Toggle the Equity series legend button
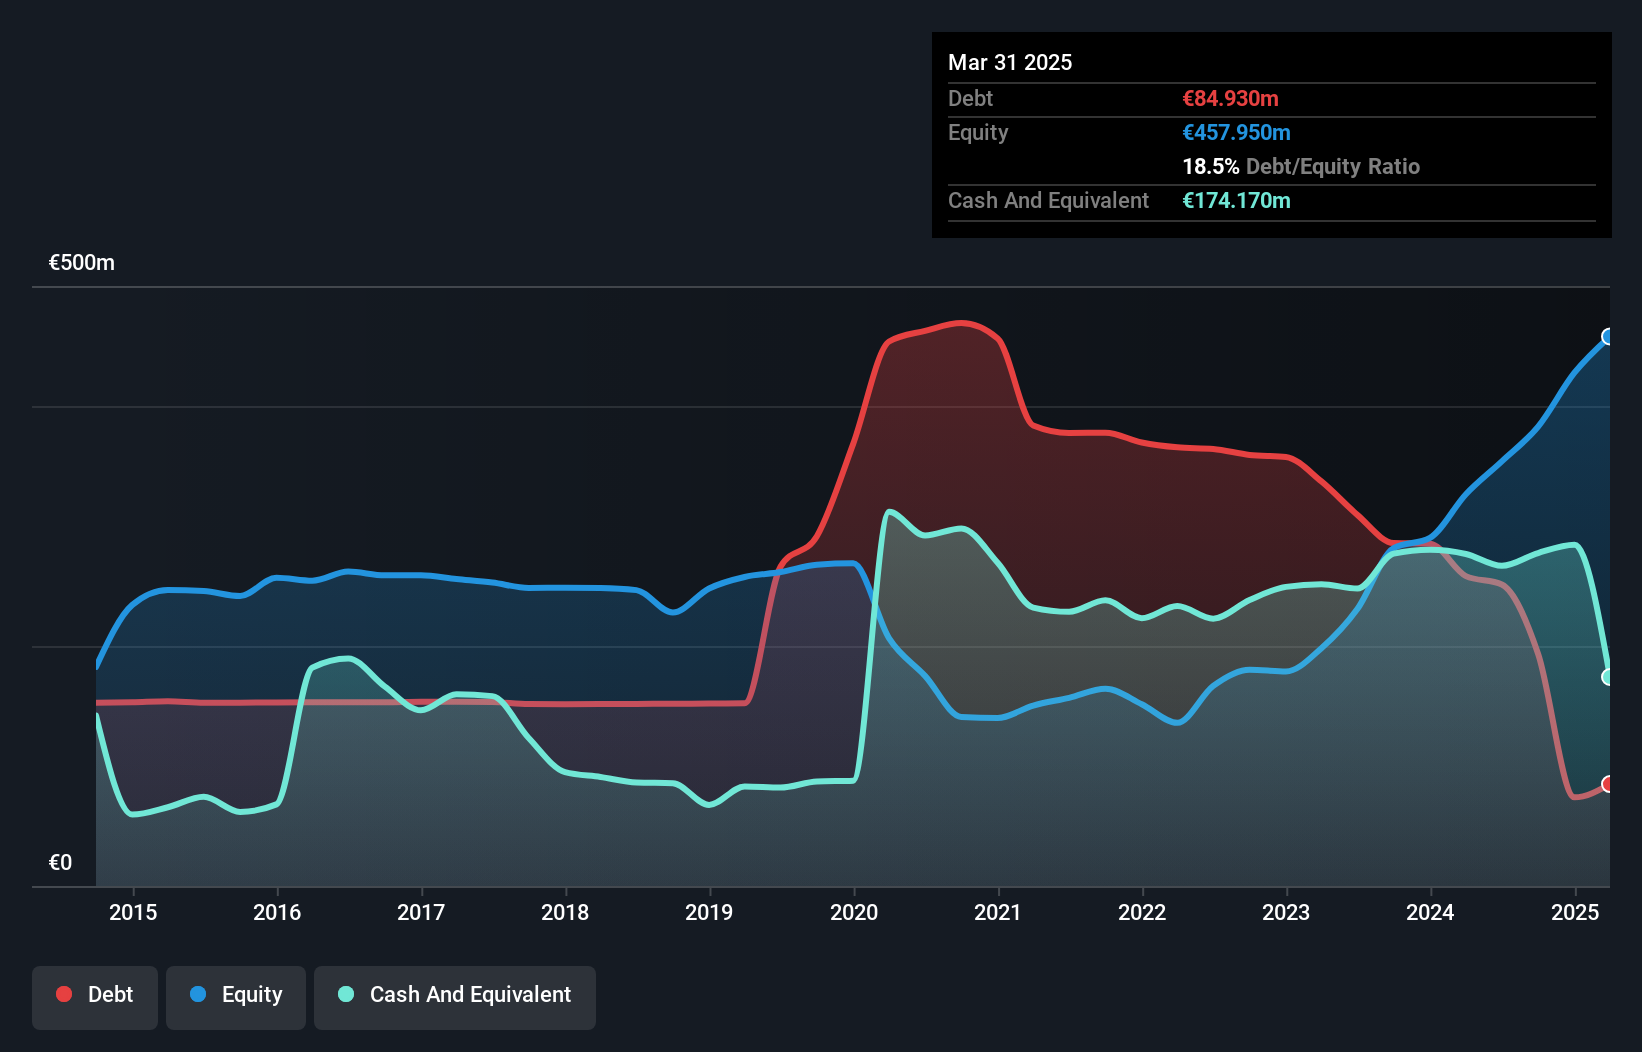The width and height of the screenshot is (1642, 1052). coord(236,997)
